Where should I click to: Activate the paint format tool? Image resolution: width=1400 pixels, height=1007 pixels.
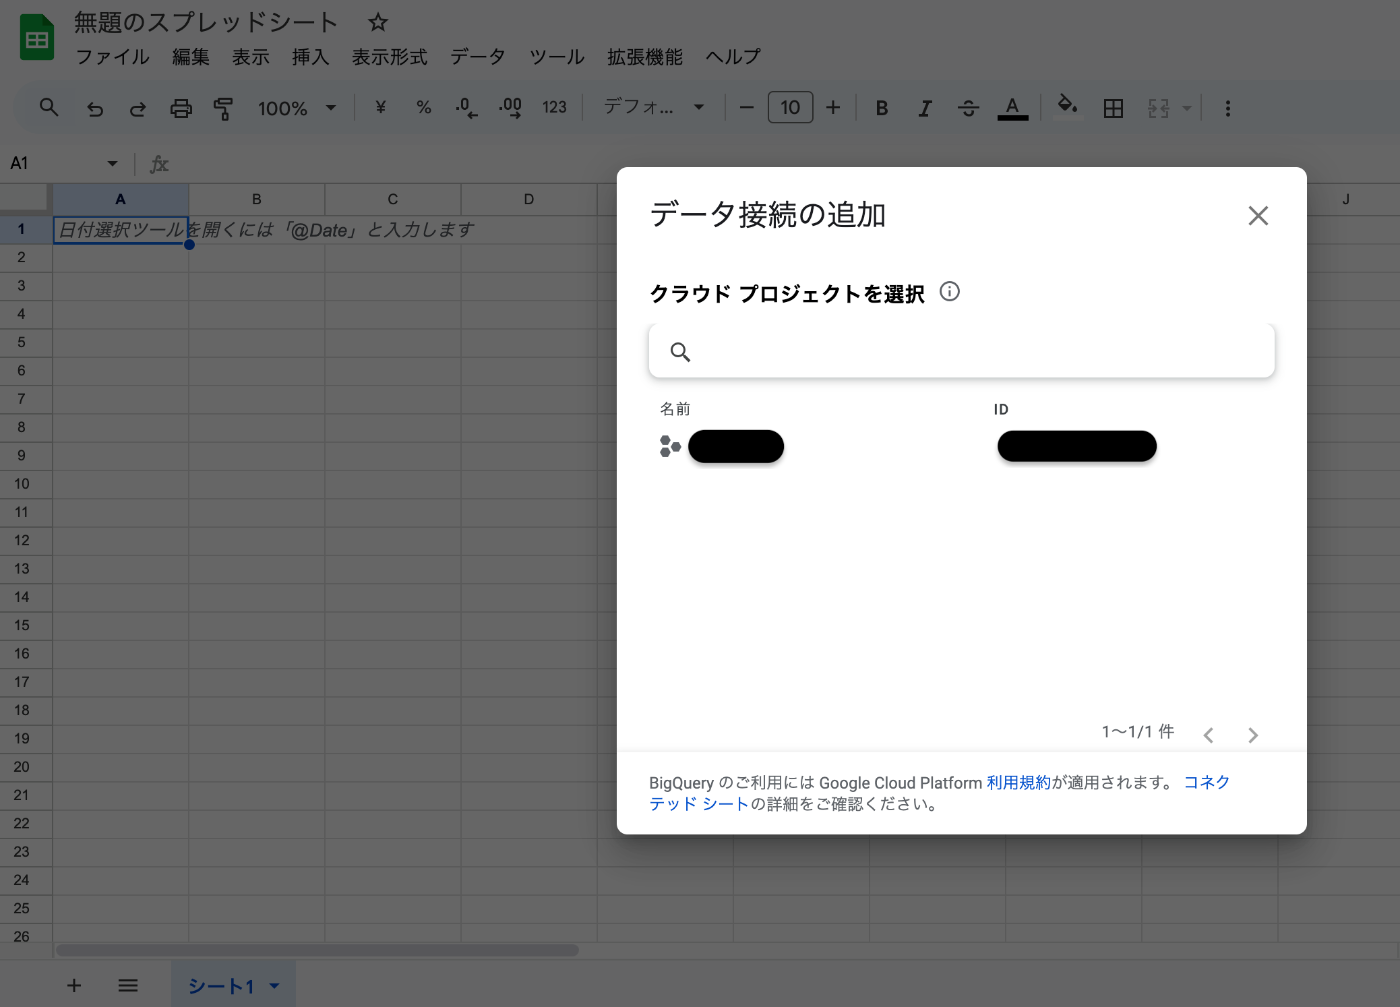click(x=223, y=107)
